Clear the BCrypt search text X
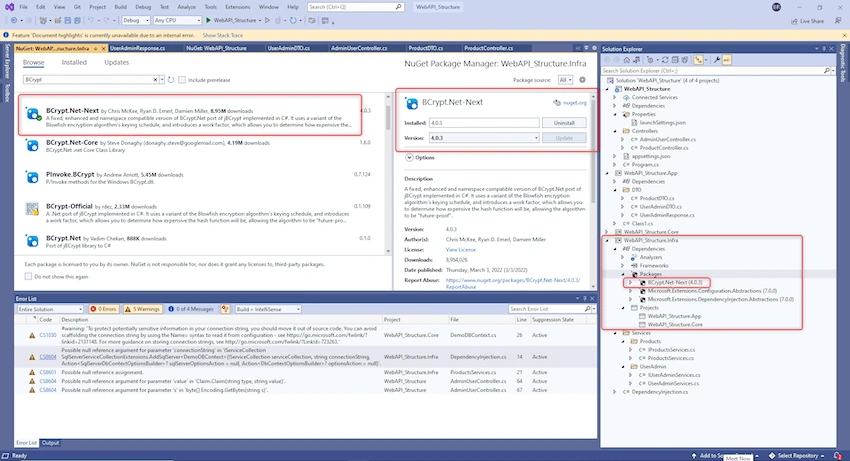Screen dimensions: 850x461 (x=156, y=80)
